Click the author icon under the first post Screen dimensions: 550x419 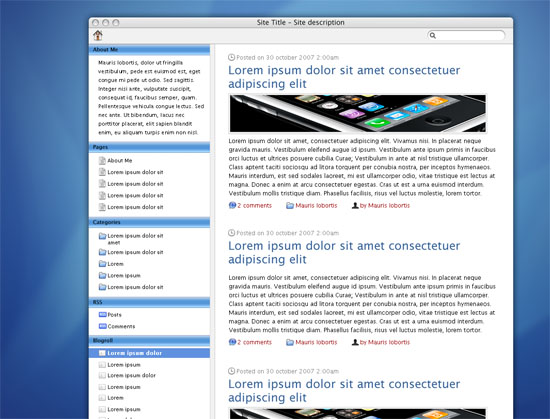(x=355, y=205)
